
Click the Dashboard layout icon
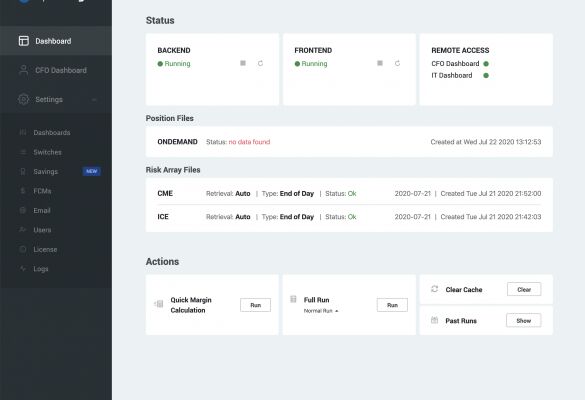(x=24, y=41)
